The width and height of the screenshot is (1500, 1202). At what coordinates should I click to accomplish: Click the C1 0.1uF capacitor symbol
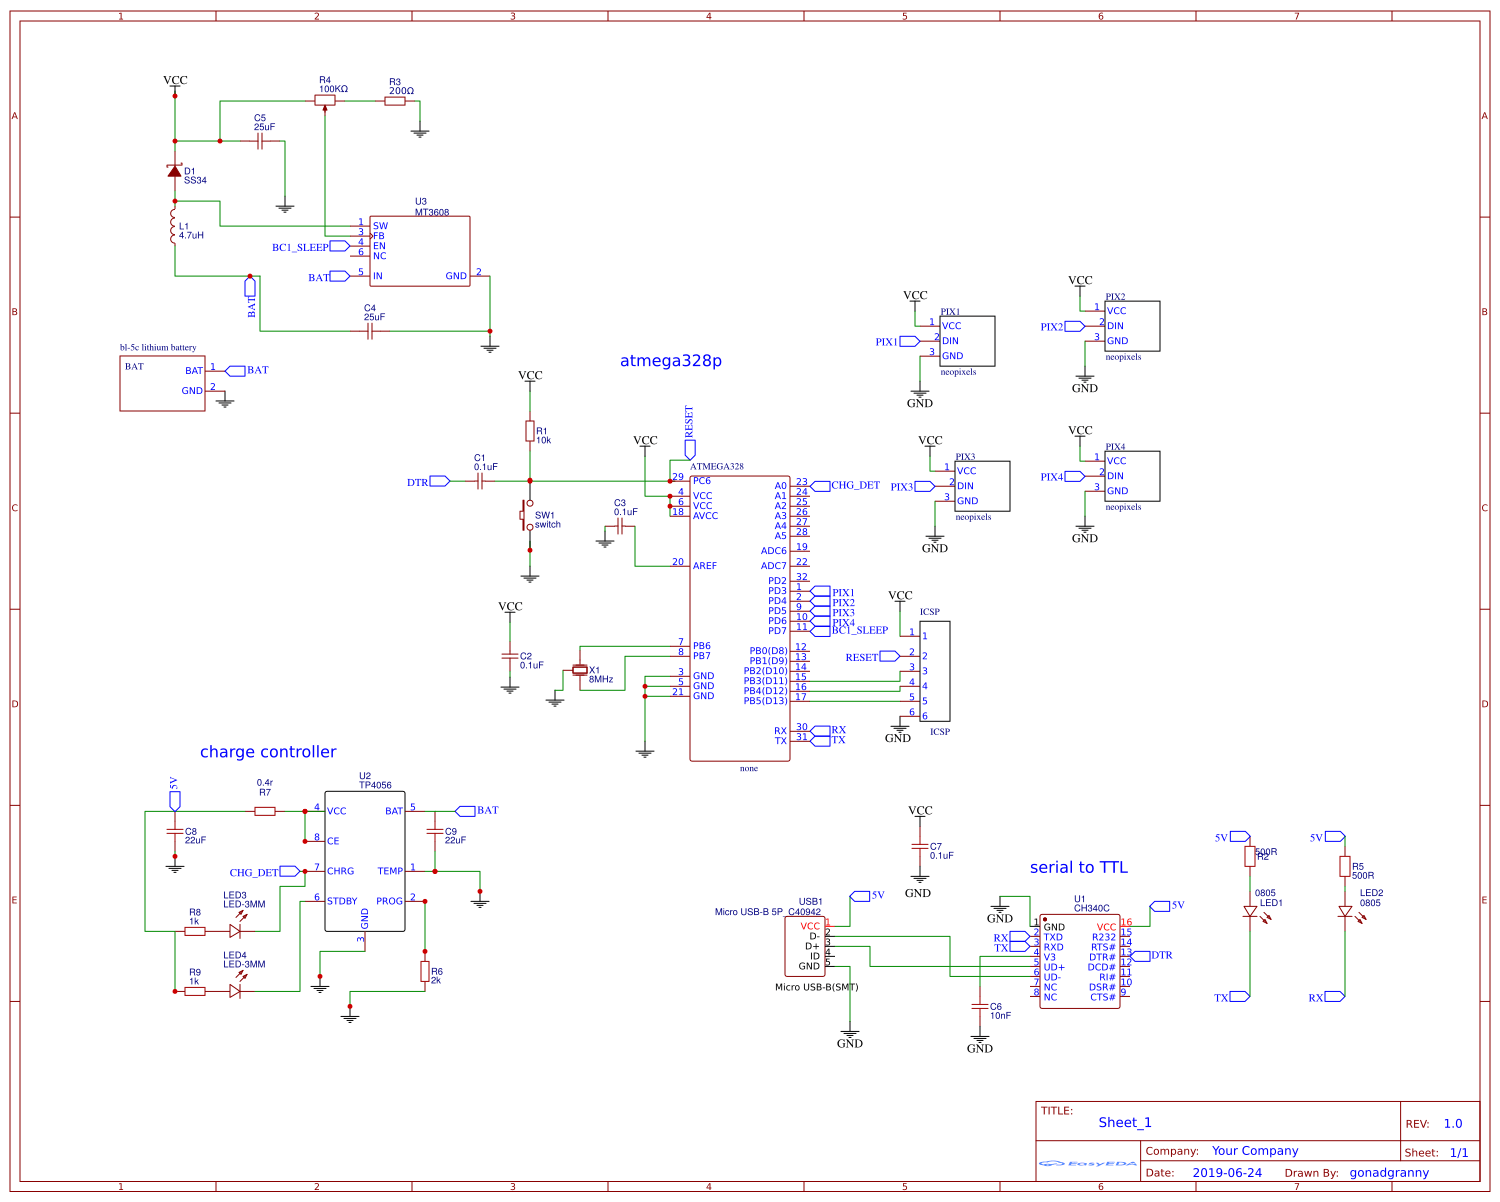[480, 481]
